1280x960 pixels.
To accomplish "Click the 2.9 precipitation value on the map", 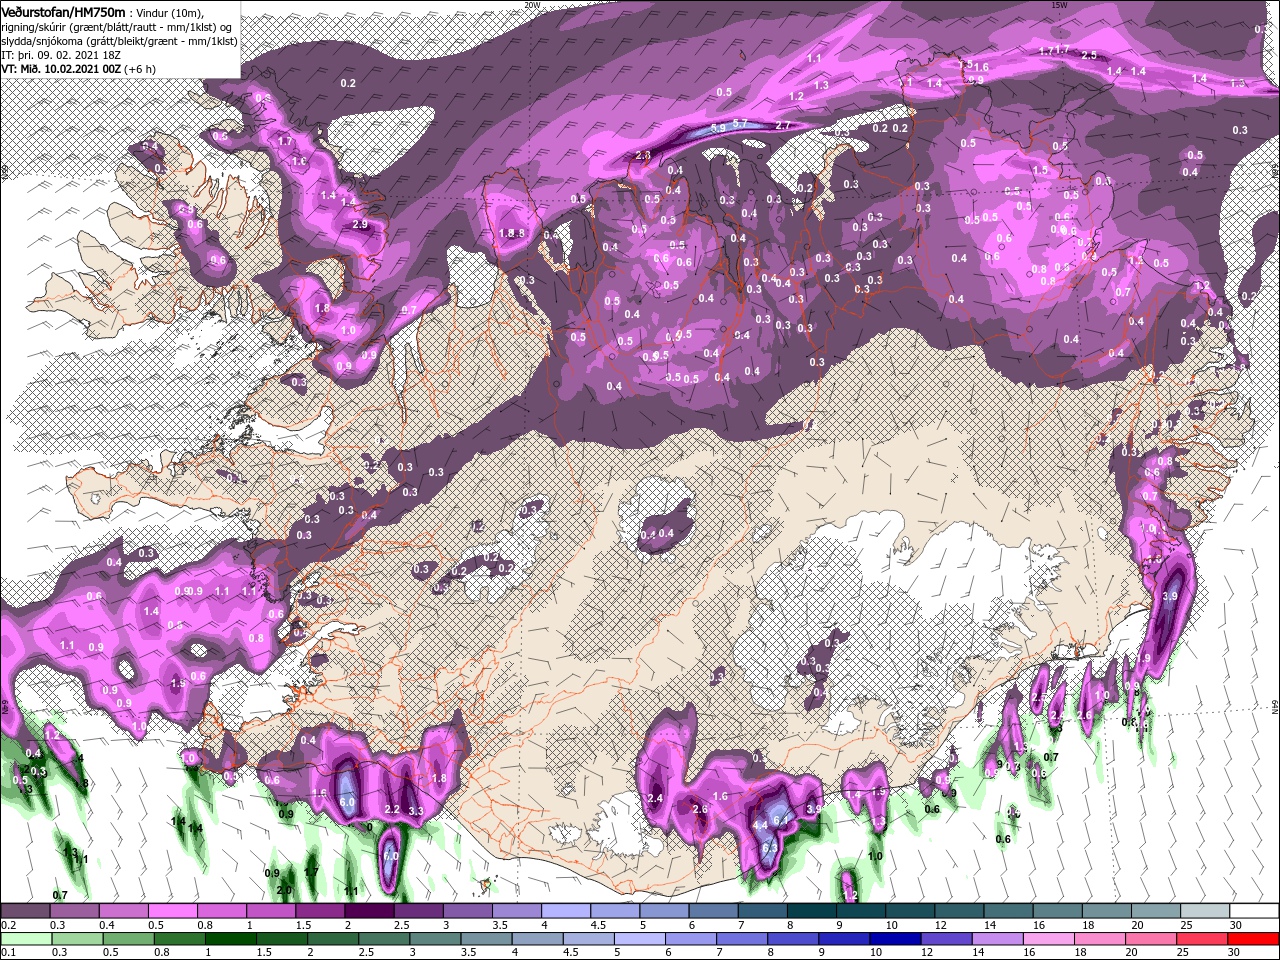I will (361, 225).
